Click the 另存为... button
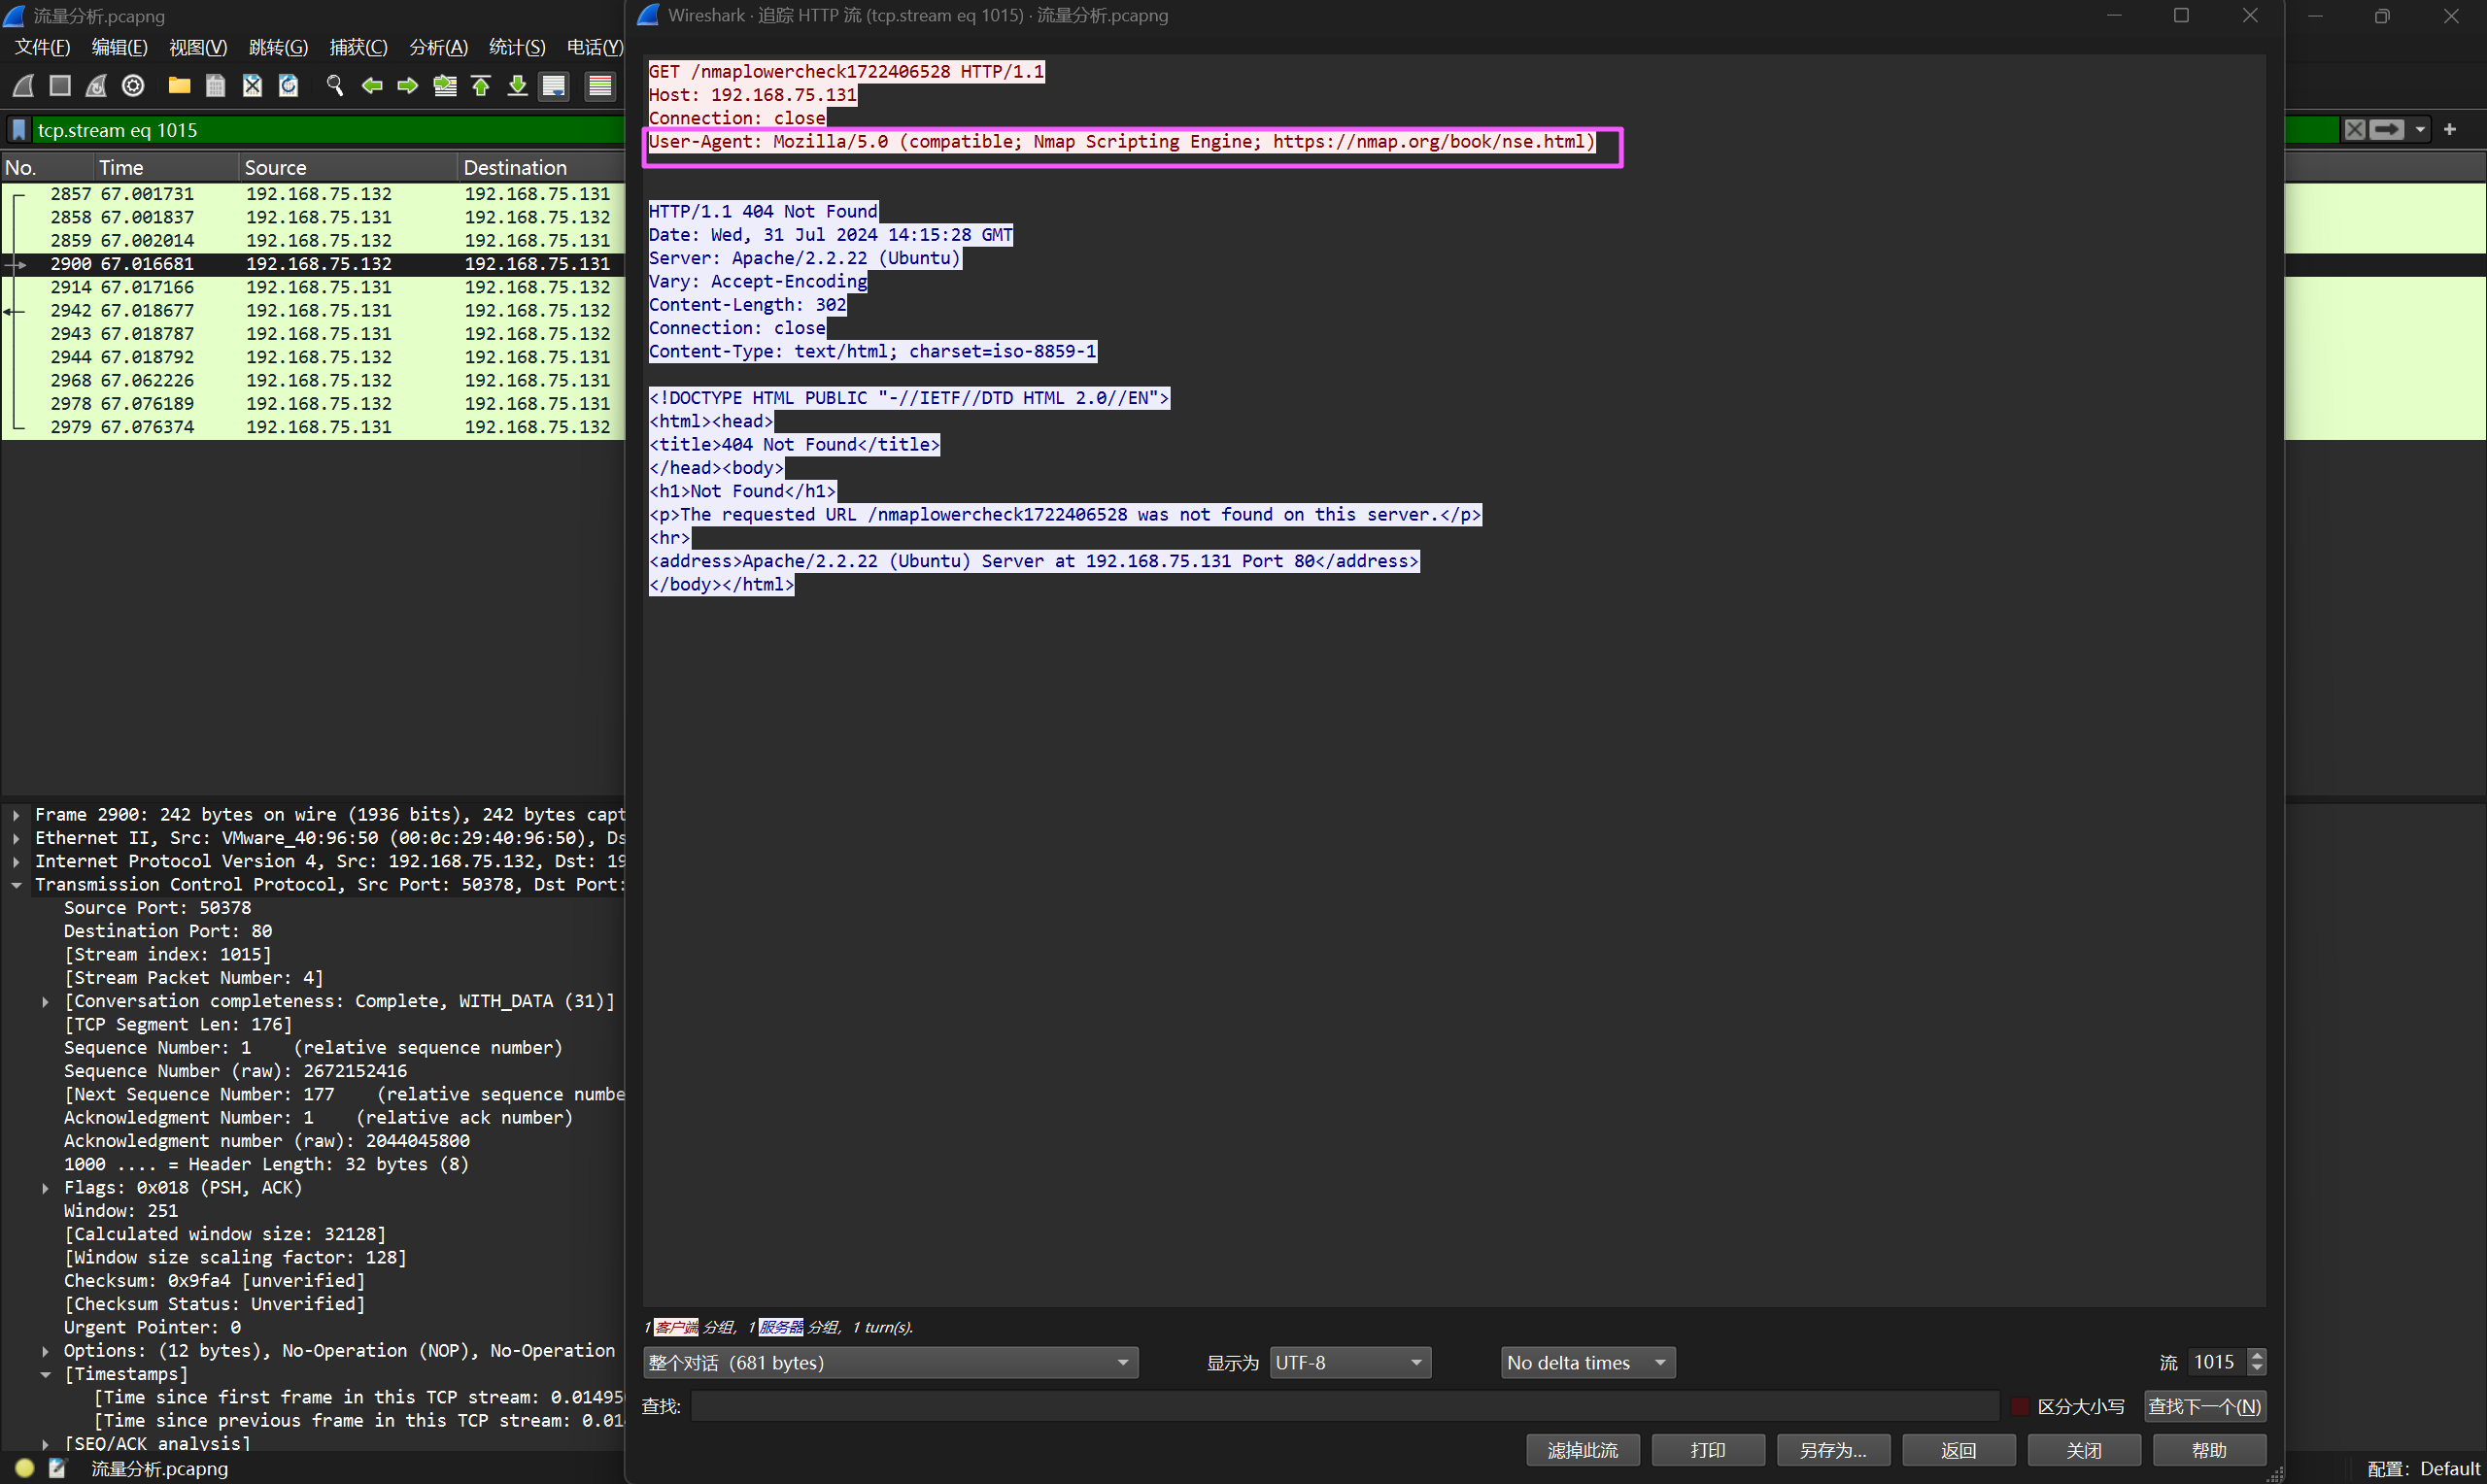 (1832, 1450)
